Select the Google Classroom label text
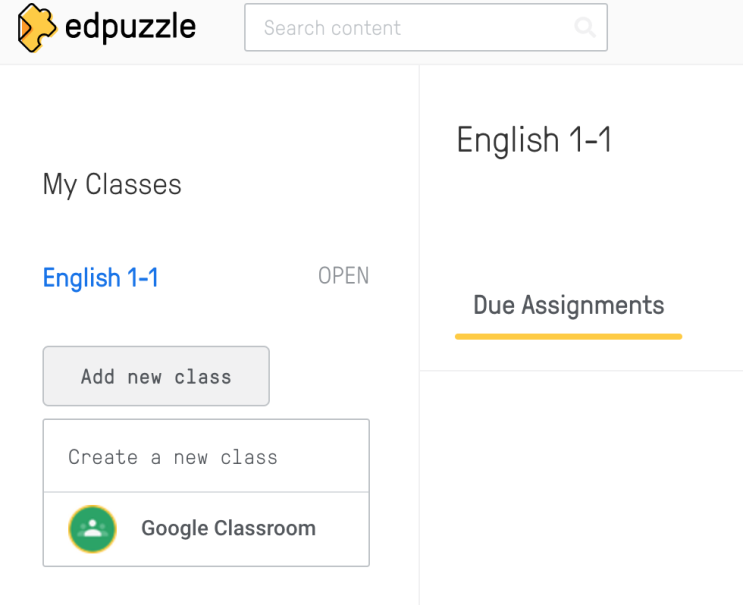Viewport: 743px width, 605px height. point(228,529)
